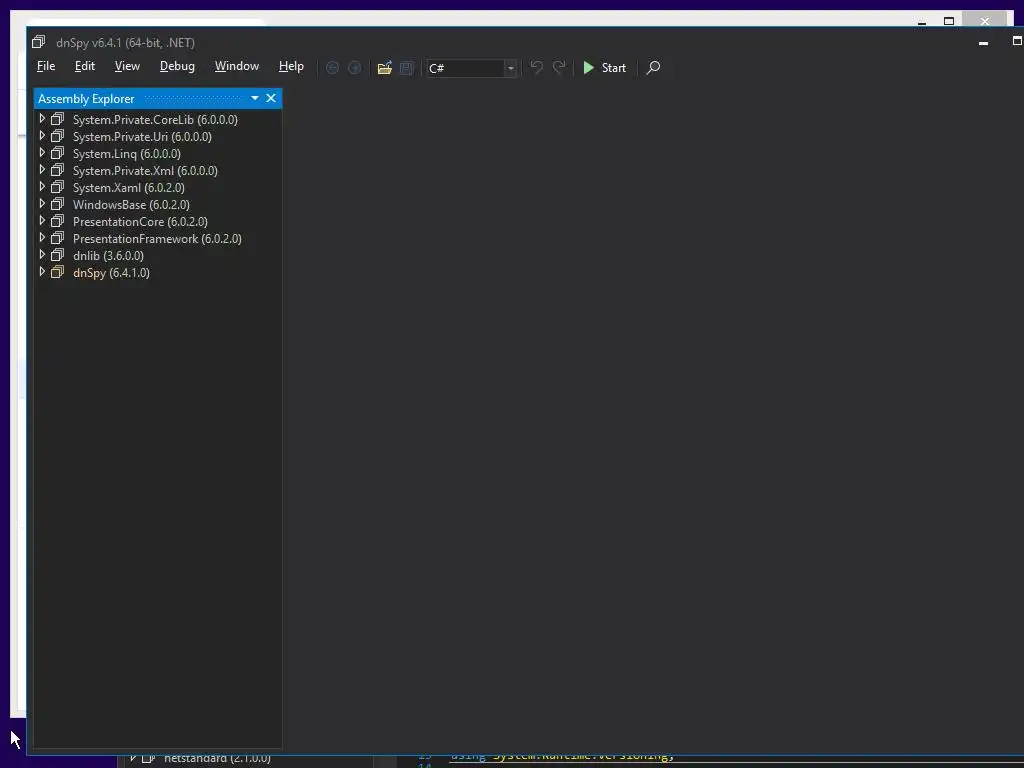
Task: Expand System.Linq assembly node
Action: tap(42, 153)
